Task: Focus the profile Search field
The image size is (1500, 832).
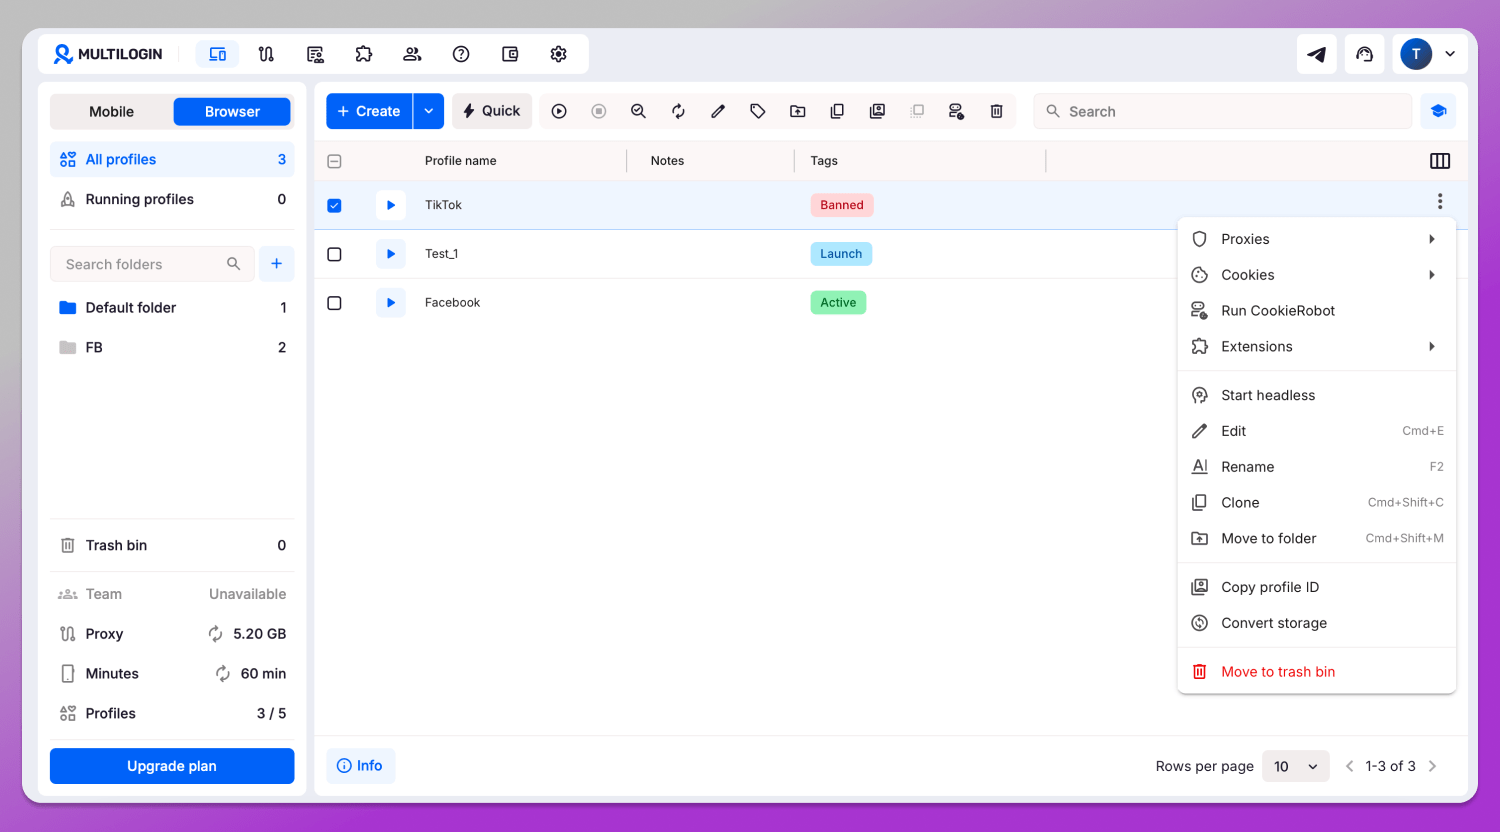Action: coord(1223,111)
